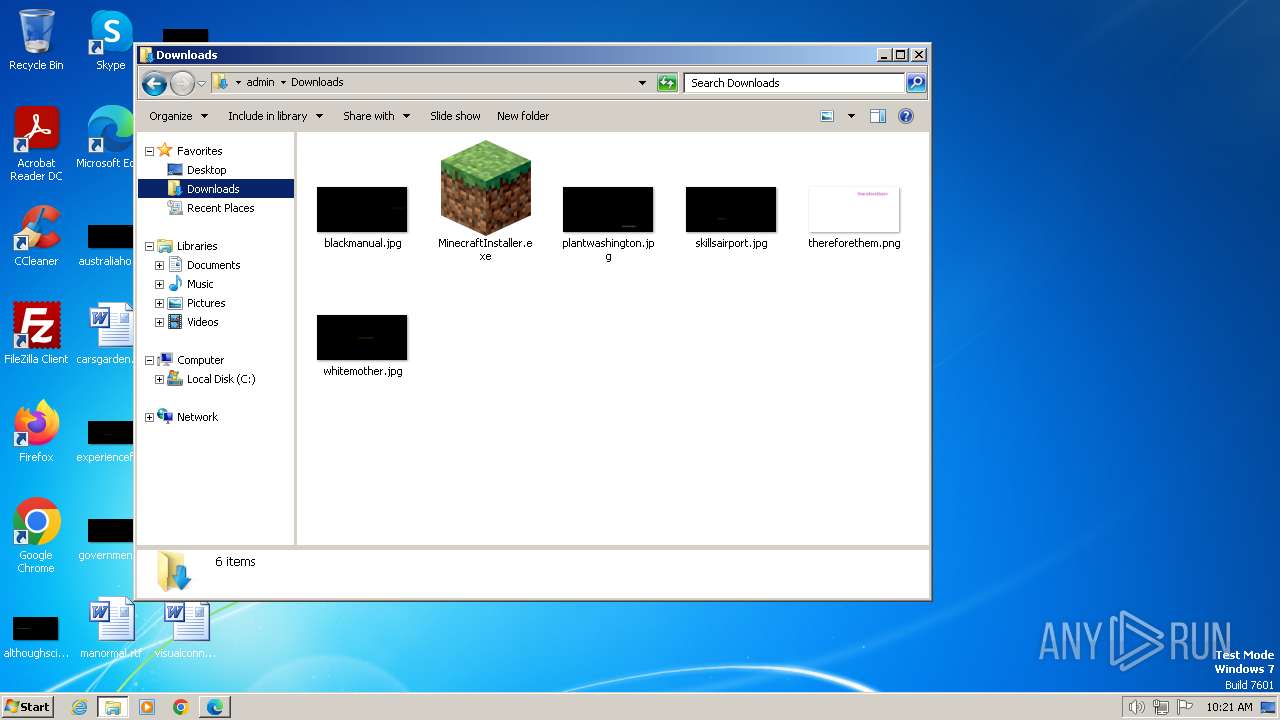
Task: Open the Start menu
Action: click(x=28, y=706)
